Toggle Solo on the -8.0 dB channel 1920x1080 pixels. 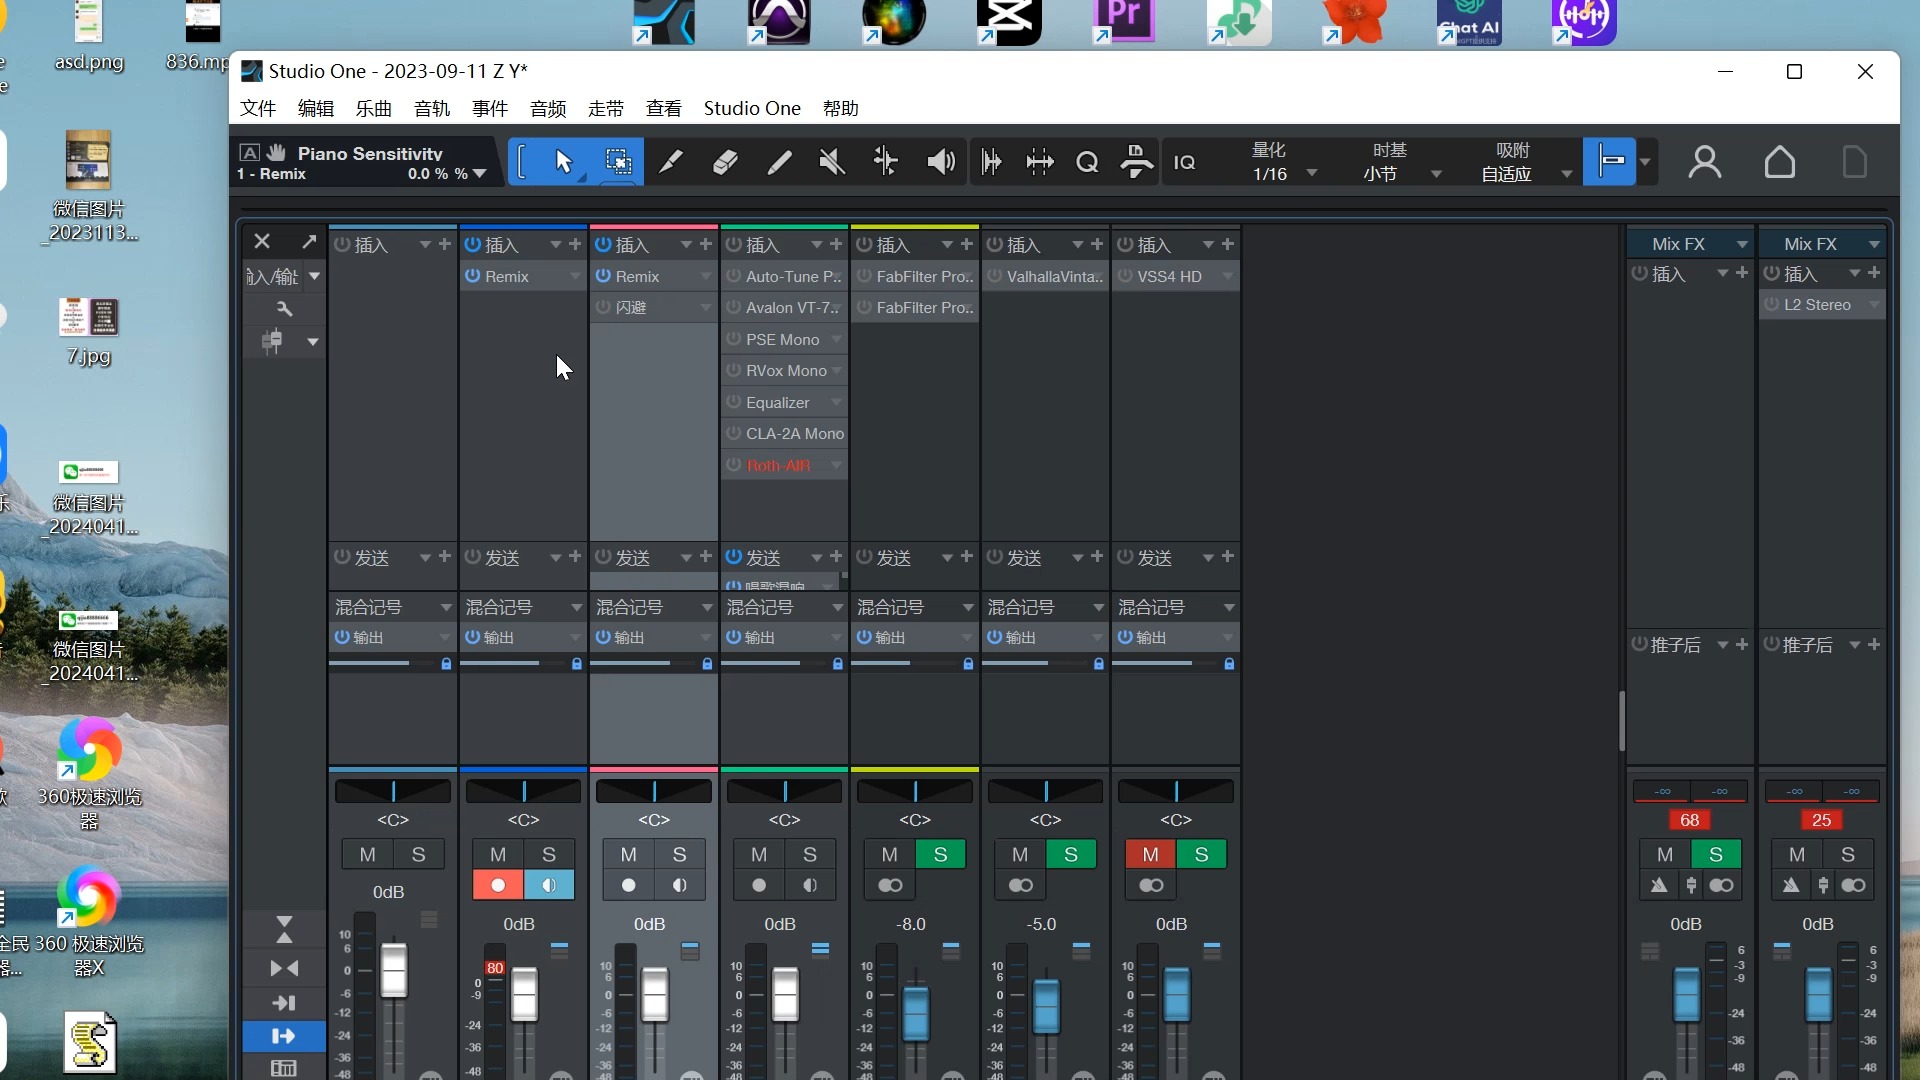[x=940, y=854]
